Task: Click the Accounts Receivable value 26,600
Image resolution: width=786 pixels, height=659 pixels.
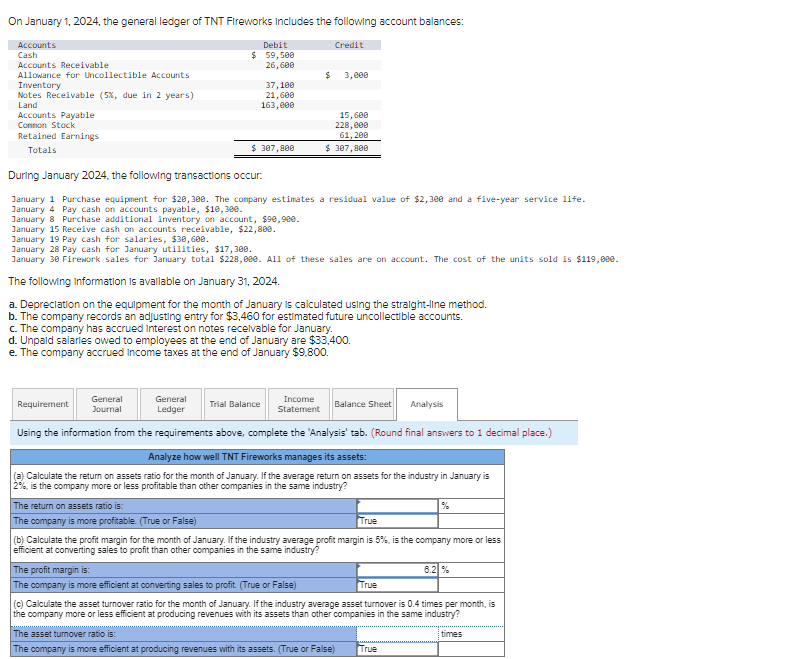Action: click(280, 65)
